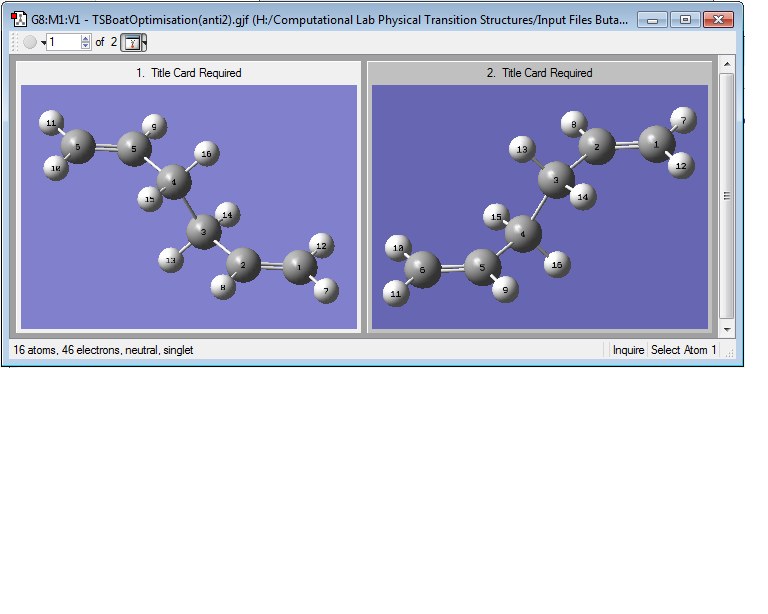Click carbon atom 5 in model 2

click(x=483, y=267)
